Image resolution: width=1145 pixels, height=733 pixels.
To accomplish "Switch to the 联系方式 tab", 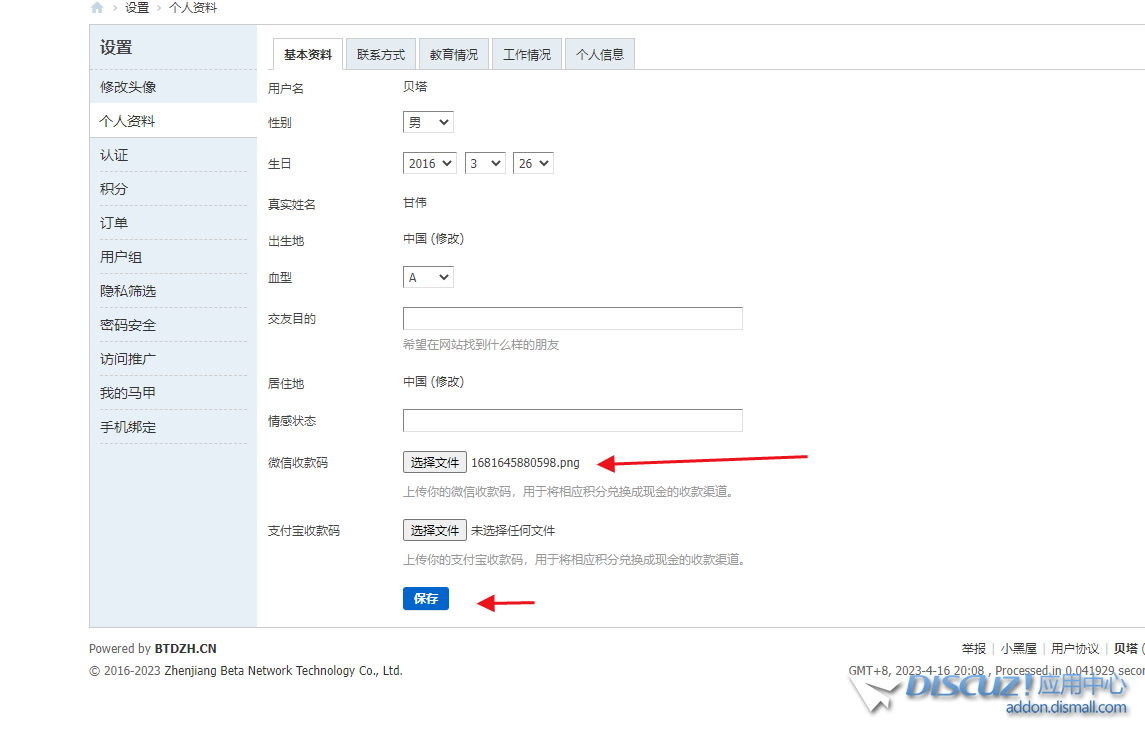I will coord(380,53).
